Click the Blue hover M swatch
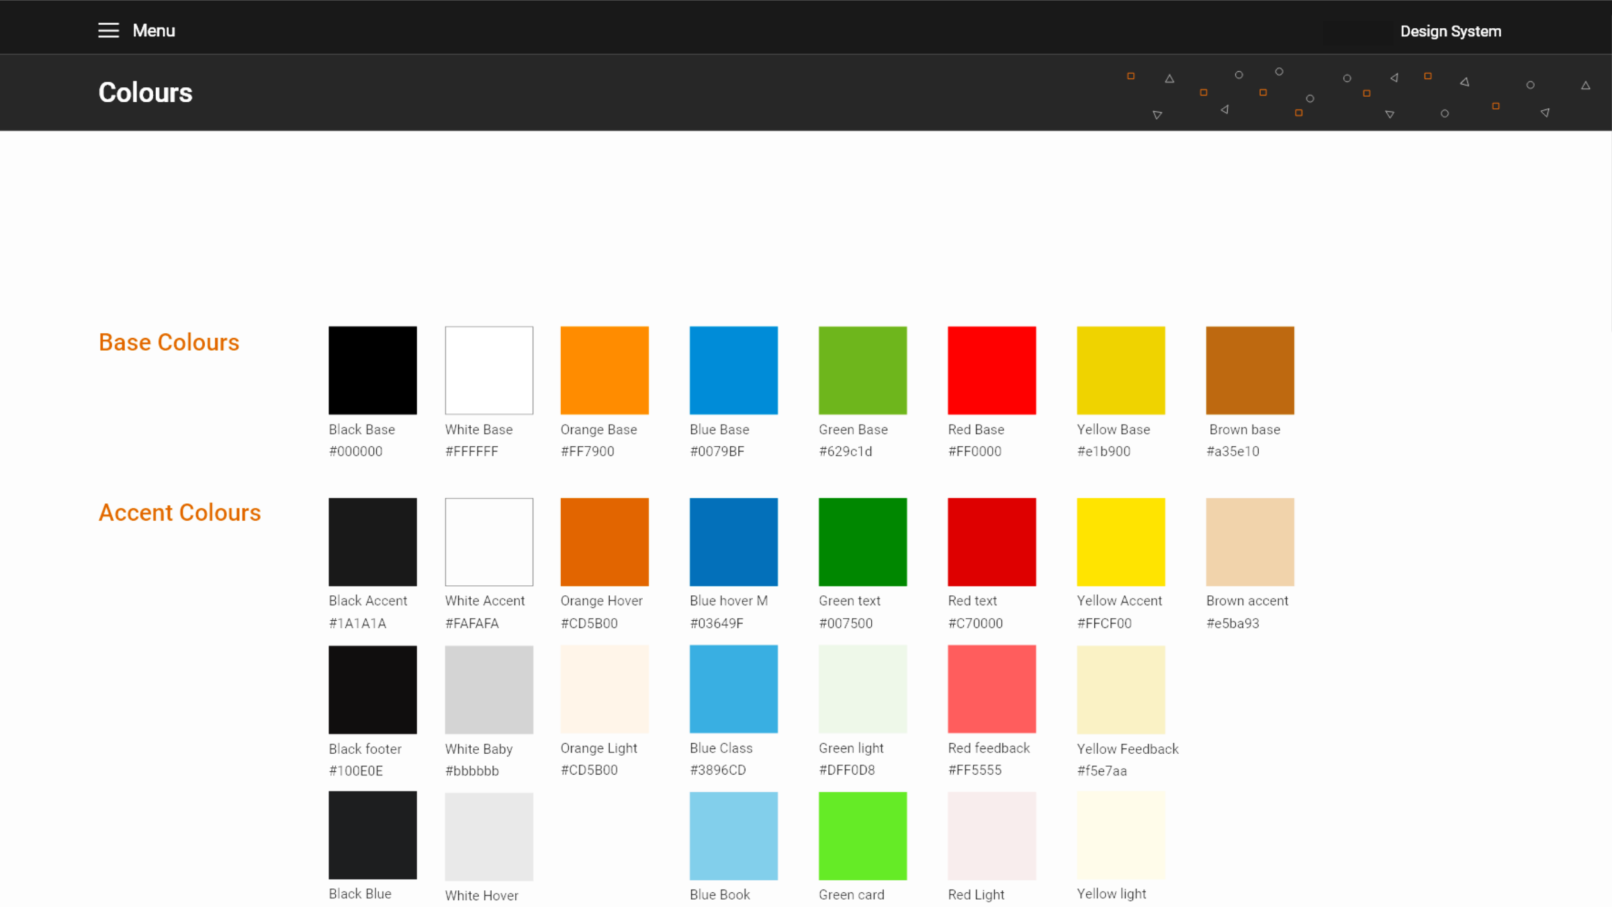 pos(733,541)
